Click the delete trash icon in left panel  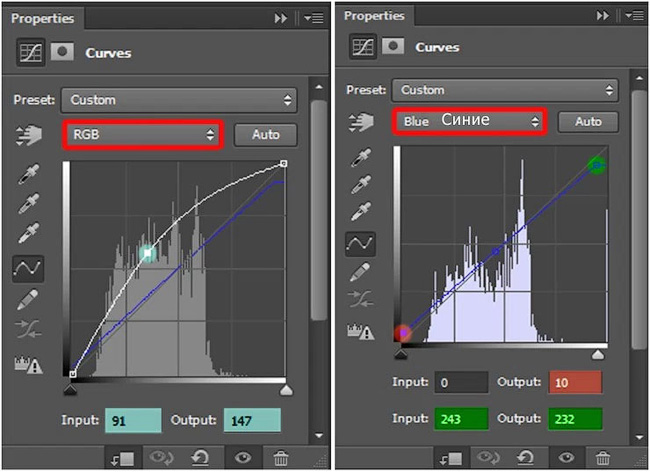coord(281,458)
